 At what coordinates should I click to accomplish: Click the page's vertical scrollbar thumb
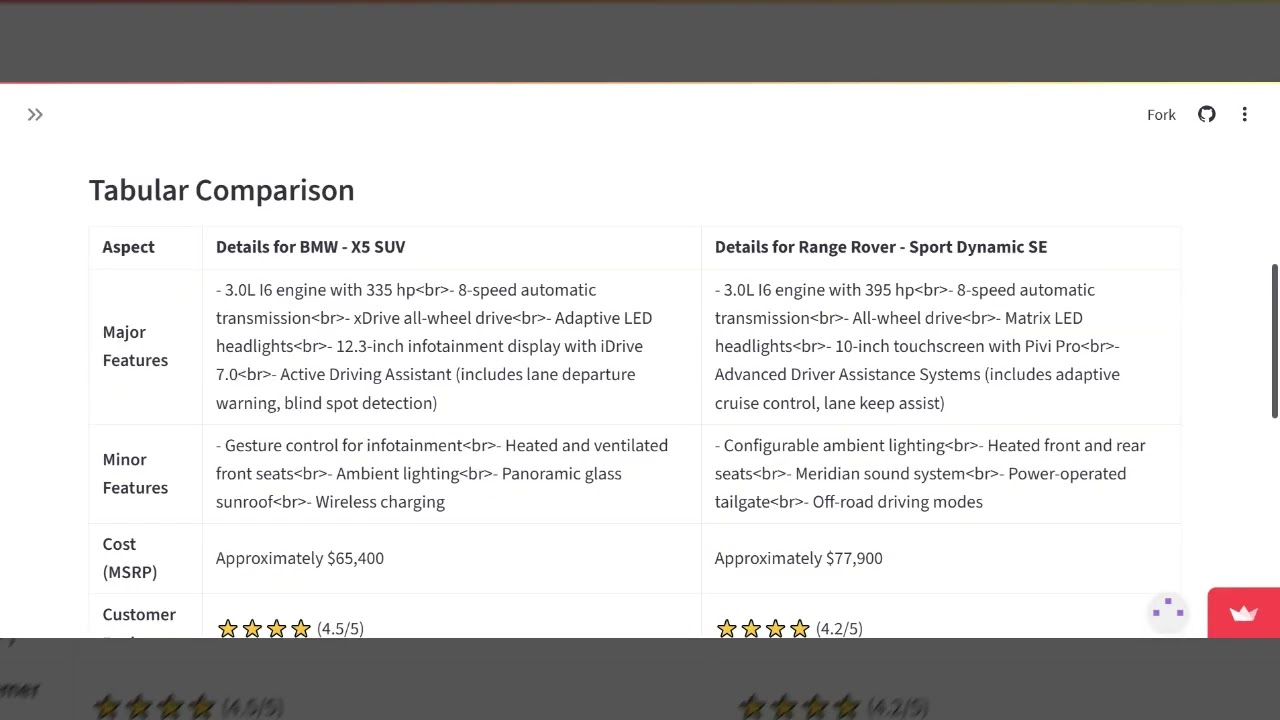point(1275,341)
